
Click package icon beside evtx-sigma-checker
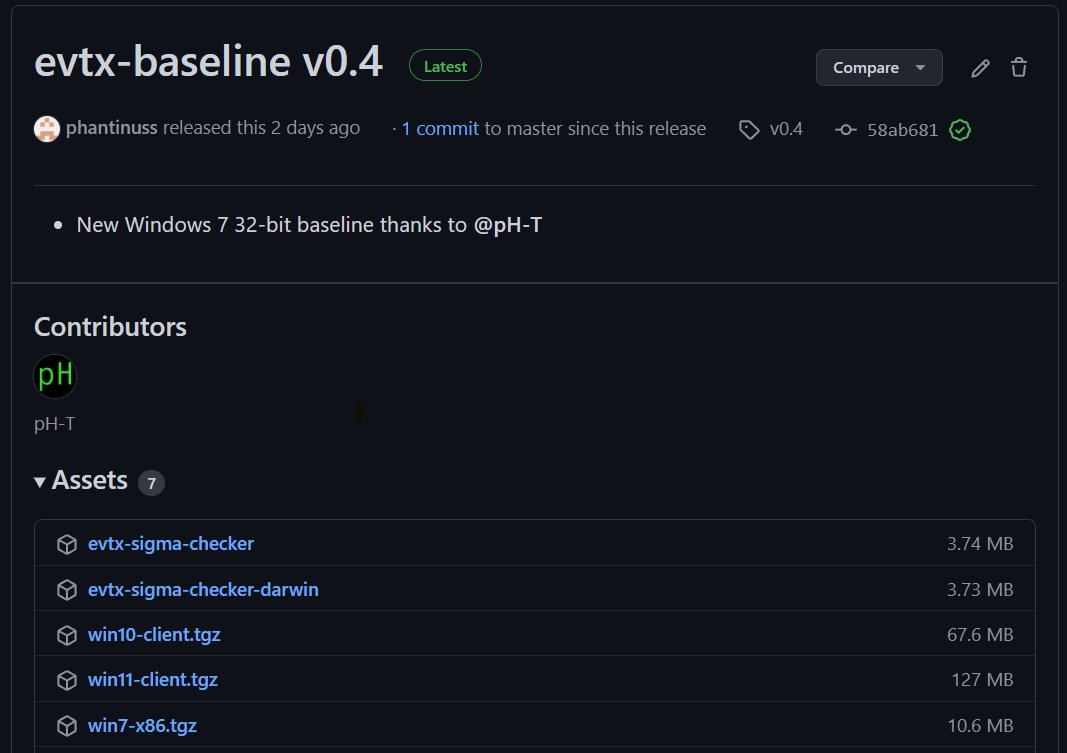[67, 544]
